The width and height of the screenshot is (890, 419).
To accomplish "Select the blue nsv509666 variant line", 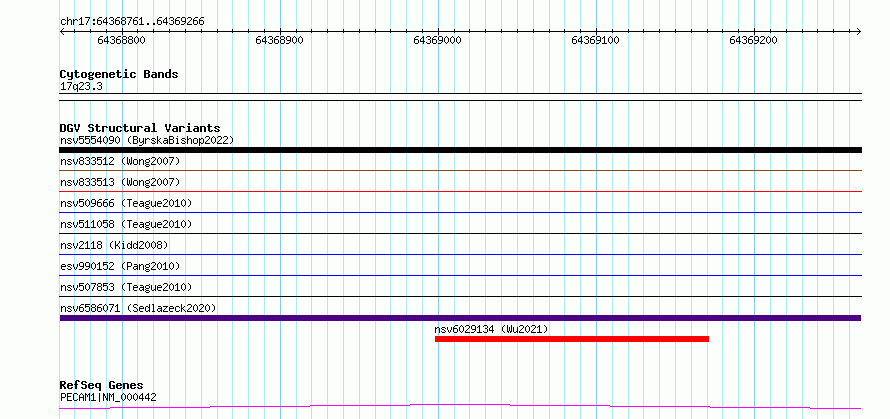I will pyautogui.click(x=460, y=212).
